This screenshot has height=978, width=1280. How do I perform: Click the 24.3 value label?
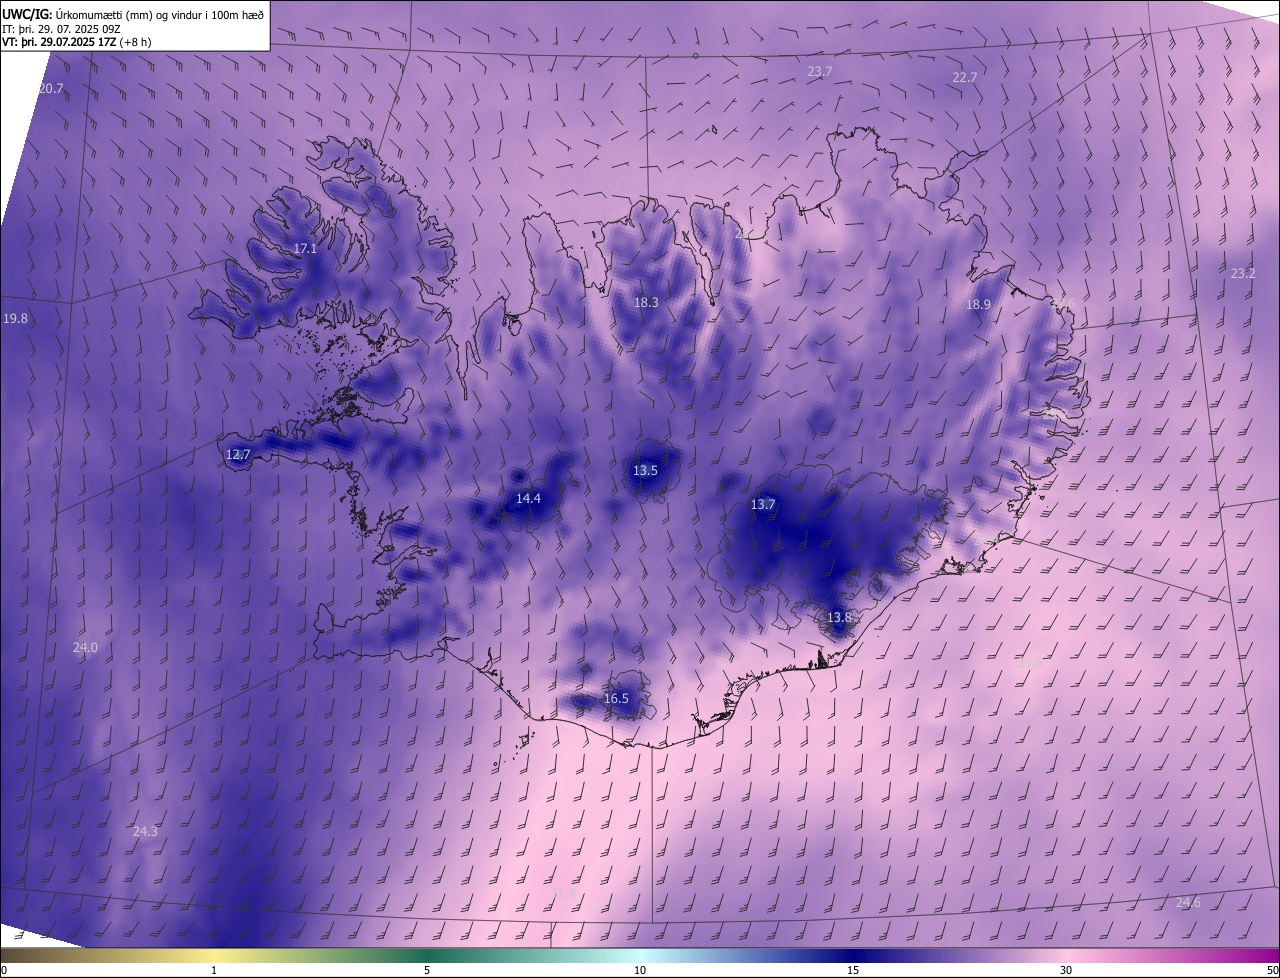pyautogui.click(x=145, y=832)
